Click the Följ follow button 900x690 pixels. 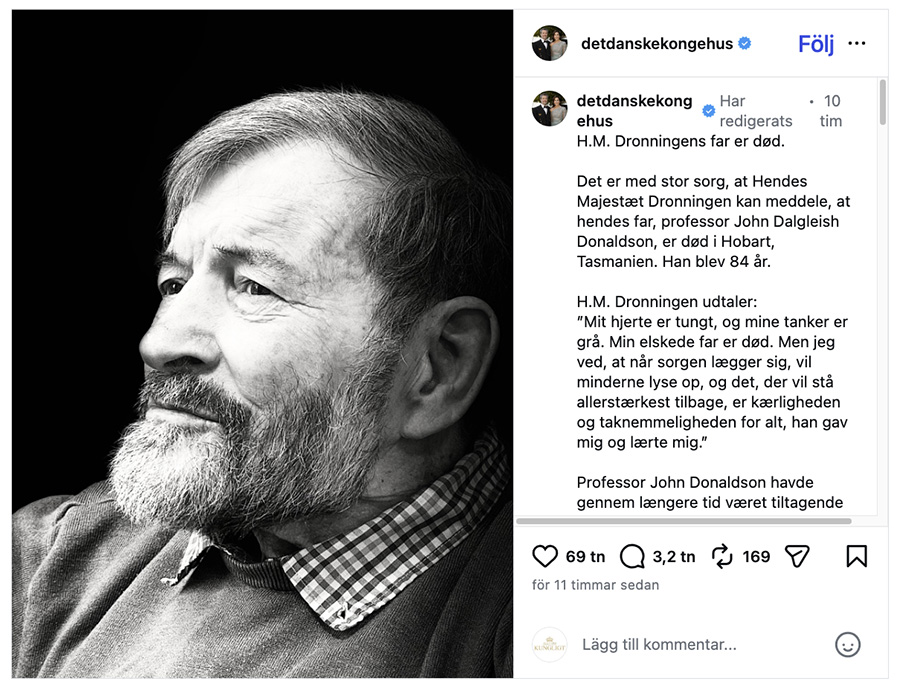tap(815, 44)
